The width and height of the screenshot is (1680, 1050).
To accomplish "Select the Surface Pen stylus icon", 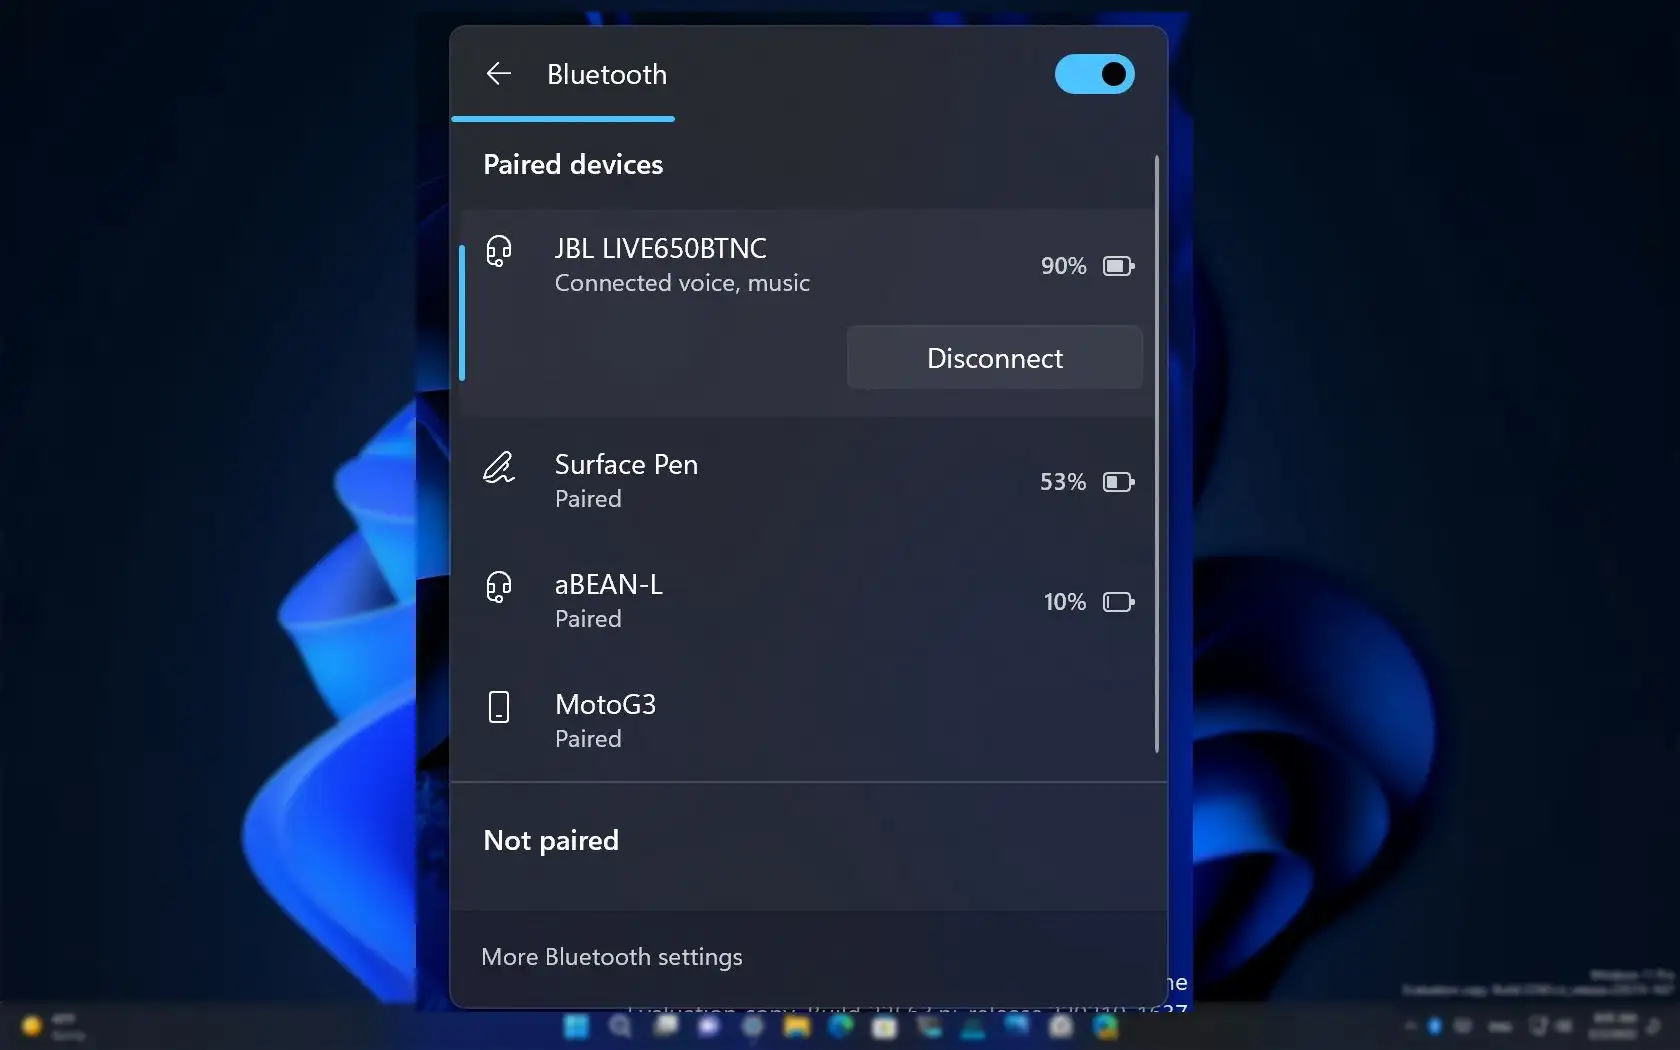I will pos(499,467).
